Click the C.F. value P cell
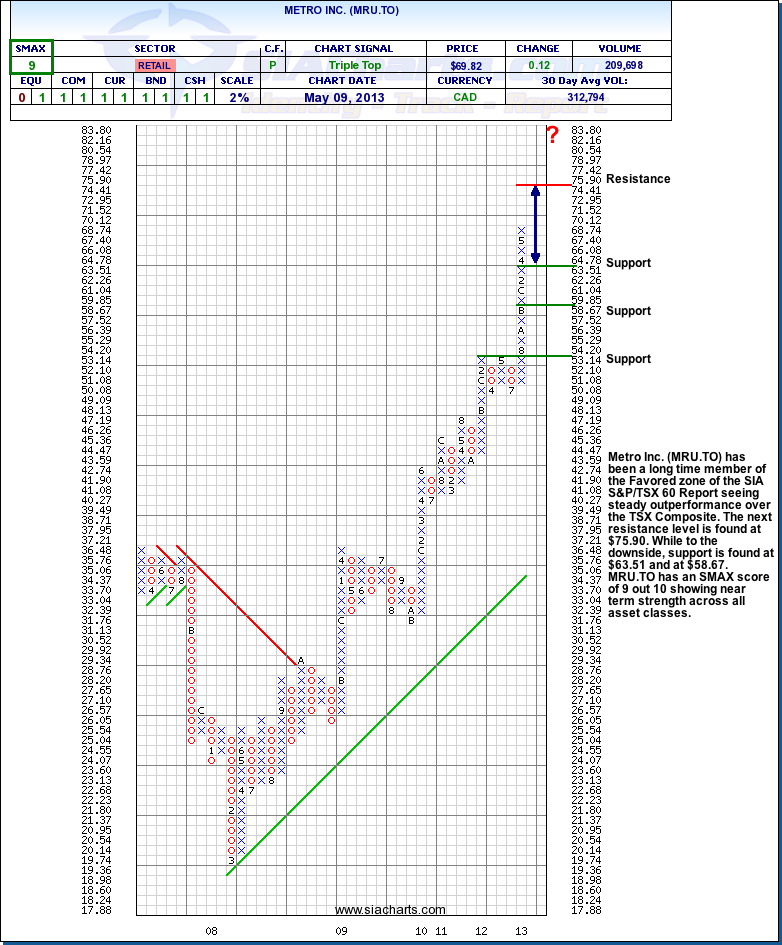Viewport: 782px width, 945px height. 272,65
